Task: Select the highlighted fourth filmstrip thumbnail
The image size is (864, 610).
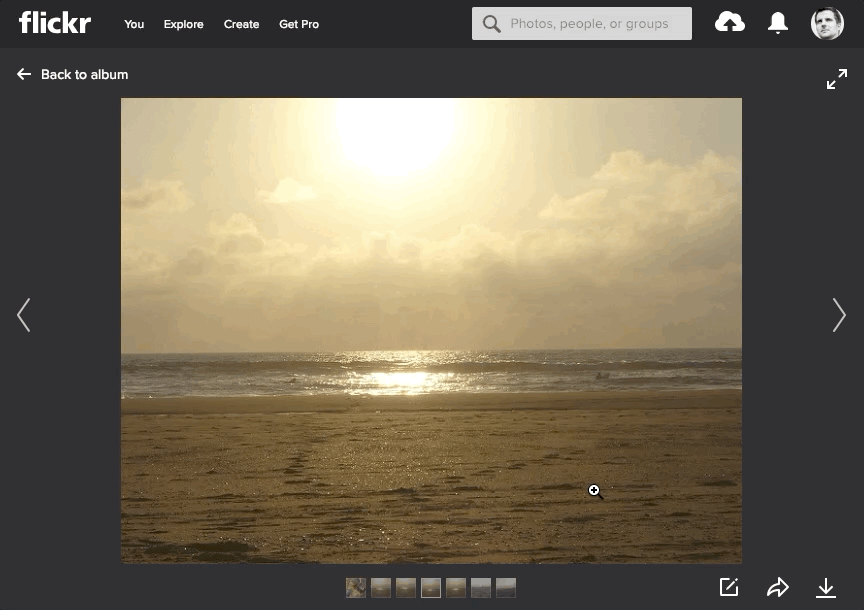Action: [x=431, y=588]
